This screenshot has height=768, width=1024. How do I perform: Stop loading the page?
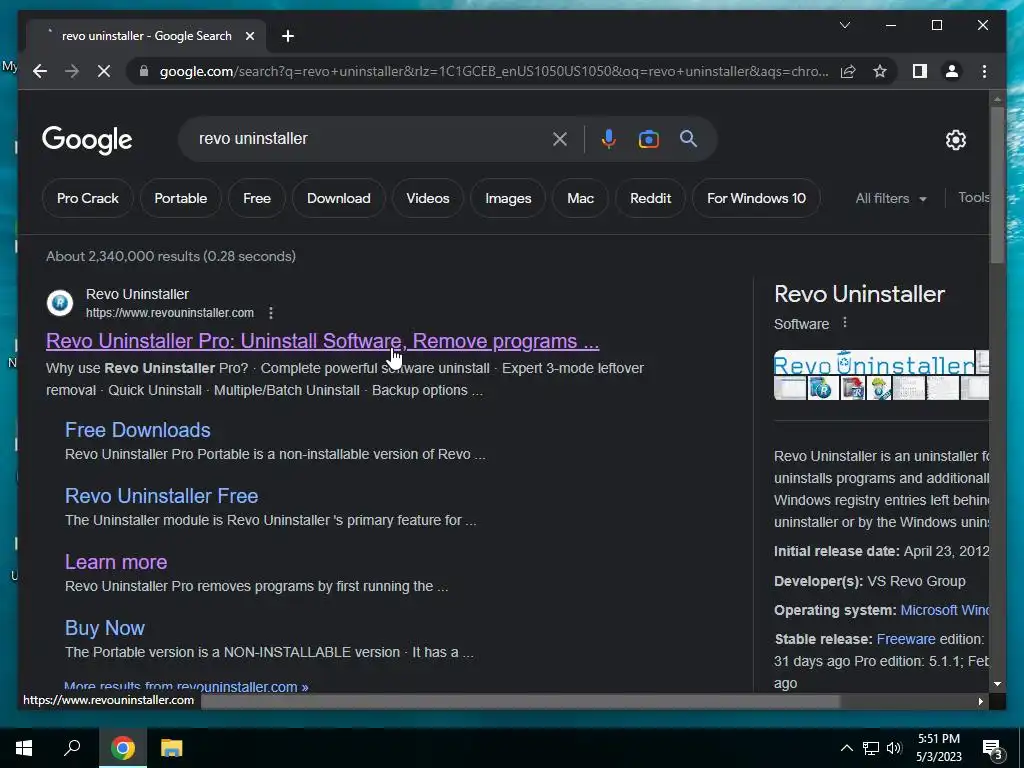[x=104, y=71]
